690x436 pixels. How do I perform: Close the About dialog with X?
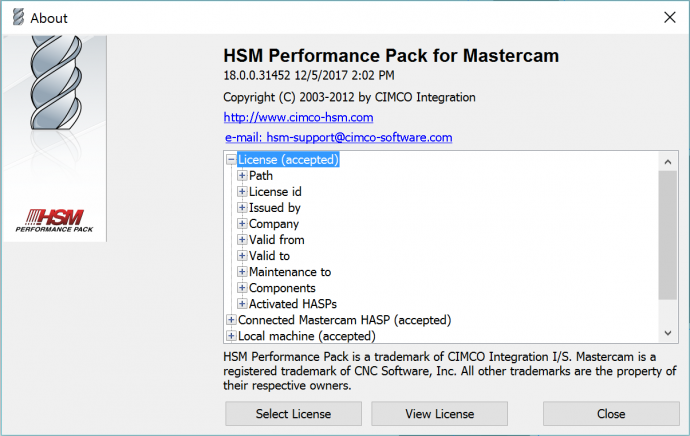(x=670, y=17)
